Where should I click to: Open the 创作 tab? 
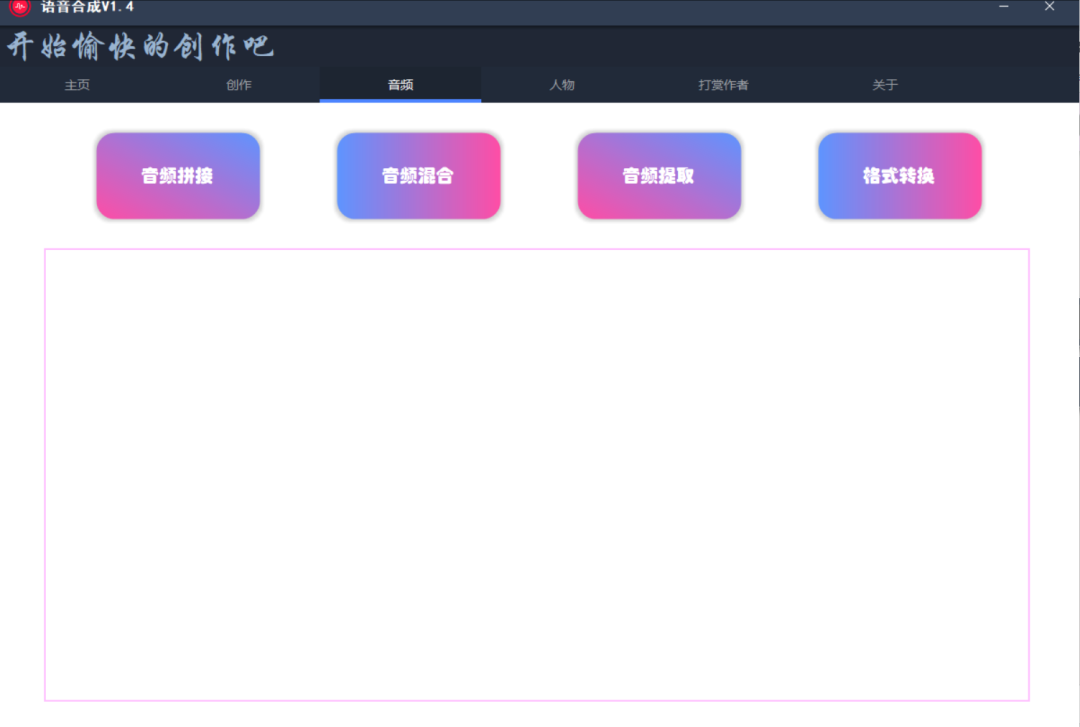coord(239,85)
